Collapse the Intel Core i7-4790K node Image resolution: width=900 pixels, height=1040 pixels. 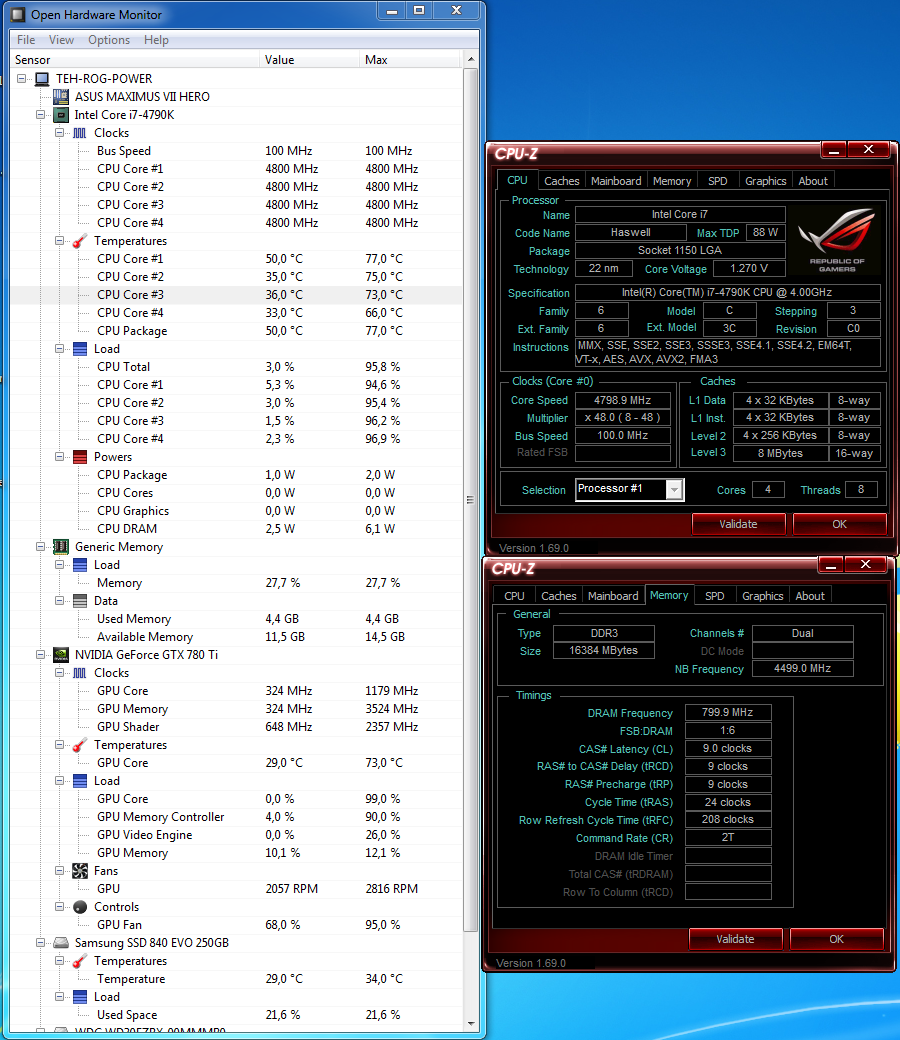point(40,115)
